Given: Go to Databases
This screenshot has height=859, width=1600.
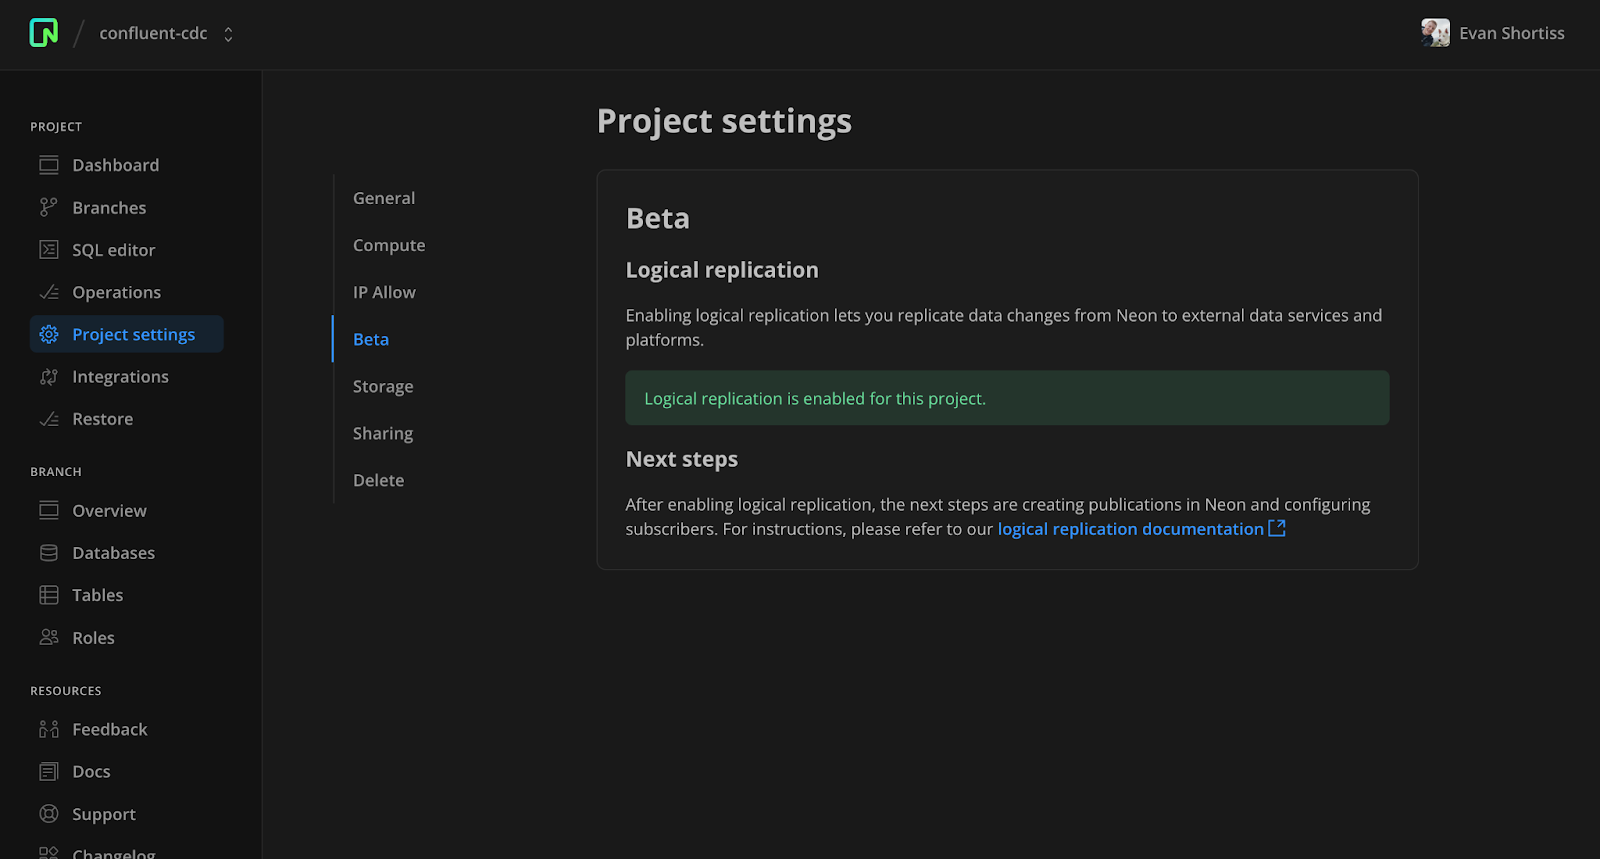Looking at the screenshot, I should [113, 553].
